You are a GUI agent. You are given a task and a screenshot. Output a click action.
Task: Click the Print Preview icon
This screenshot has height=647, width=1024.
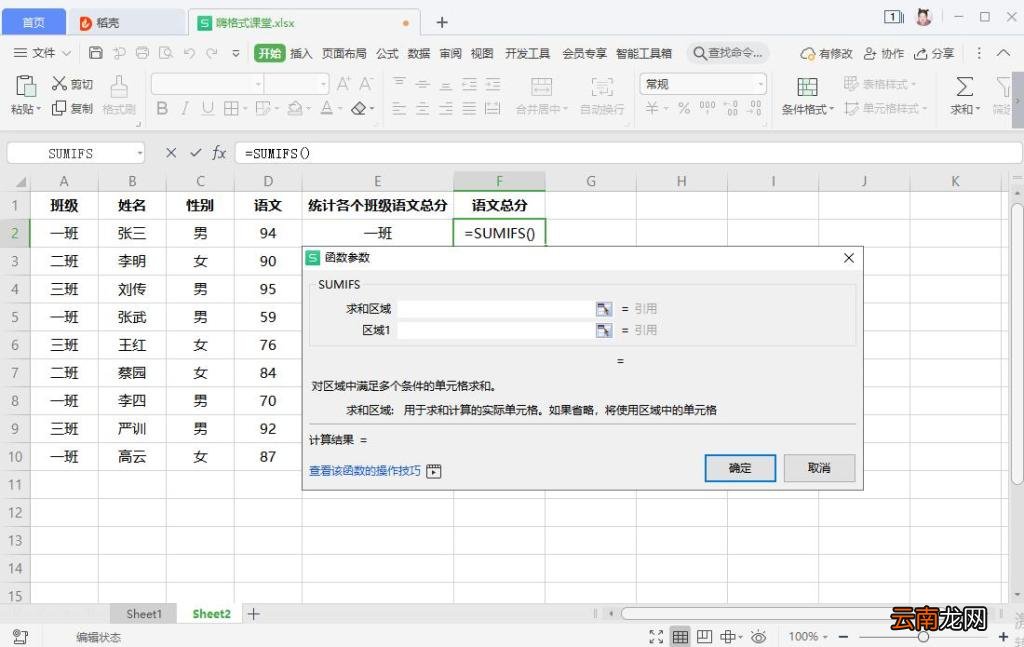(x=166, y=53)
